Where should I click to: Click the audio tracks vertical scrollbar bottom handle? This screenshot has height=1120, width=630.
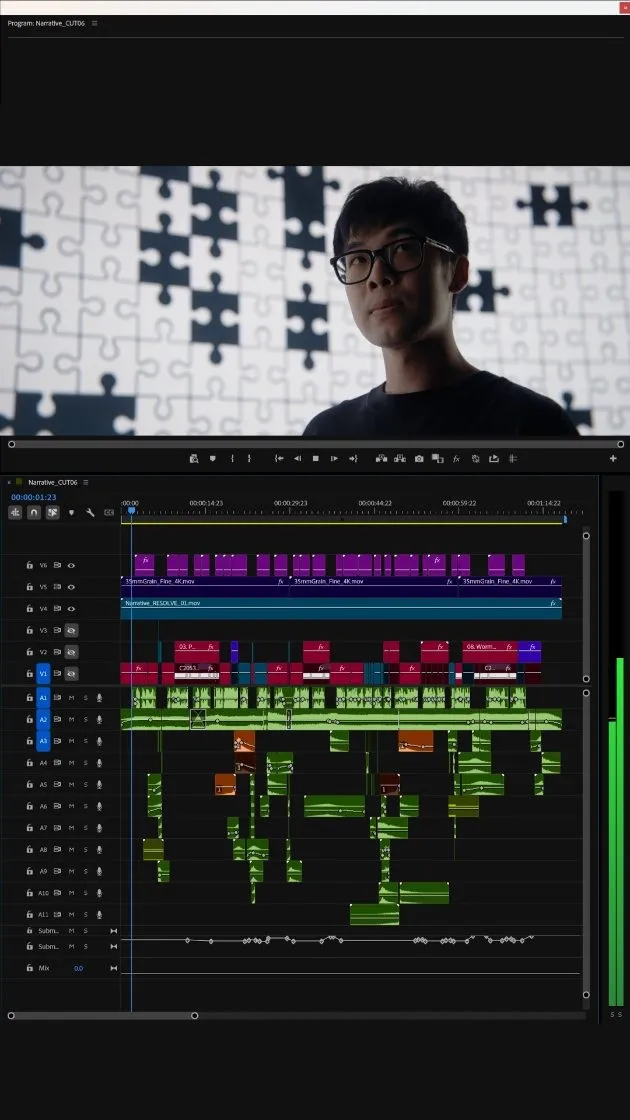tap(586, 994)
